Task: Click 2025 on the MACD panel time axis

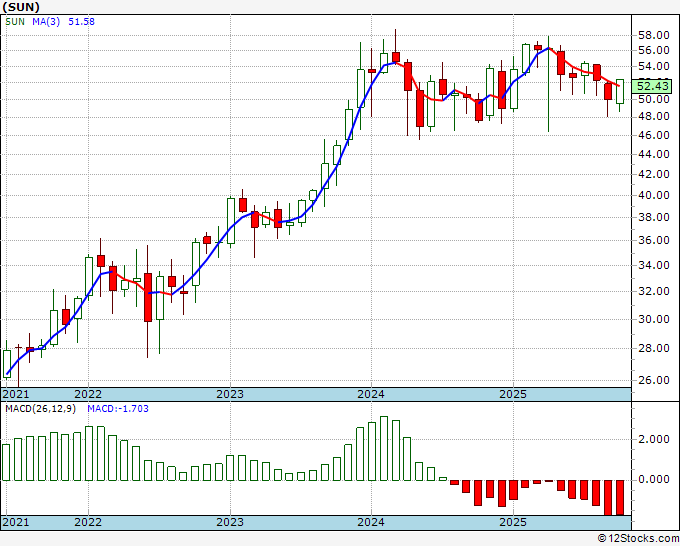Action: (513, 522)
